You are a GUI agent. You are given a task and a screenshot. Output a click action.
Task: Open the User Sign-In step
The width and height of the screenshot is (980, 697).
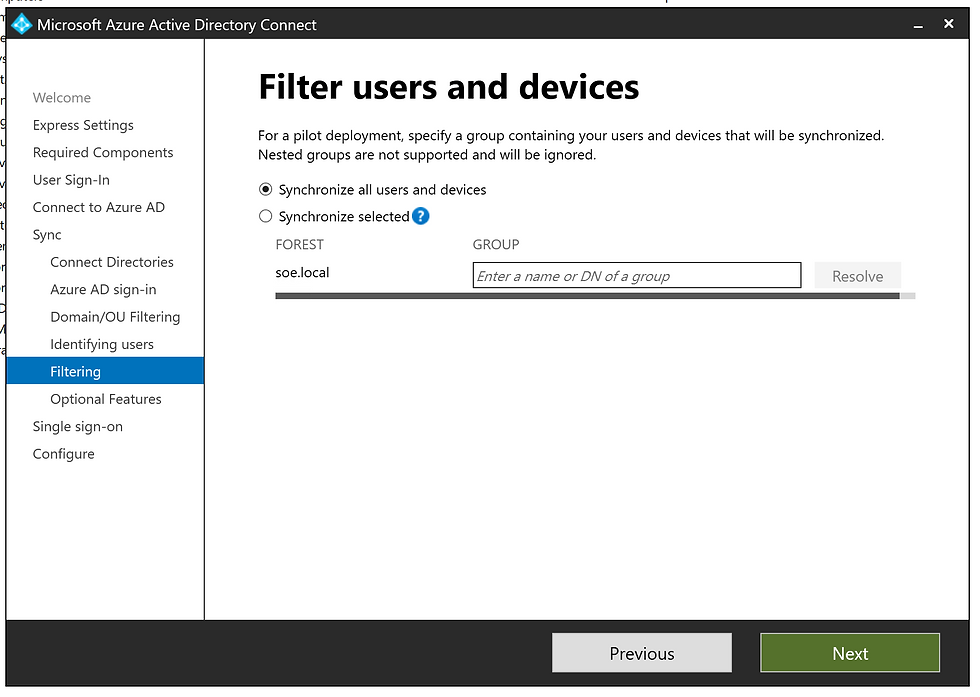71,180
